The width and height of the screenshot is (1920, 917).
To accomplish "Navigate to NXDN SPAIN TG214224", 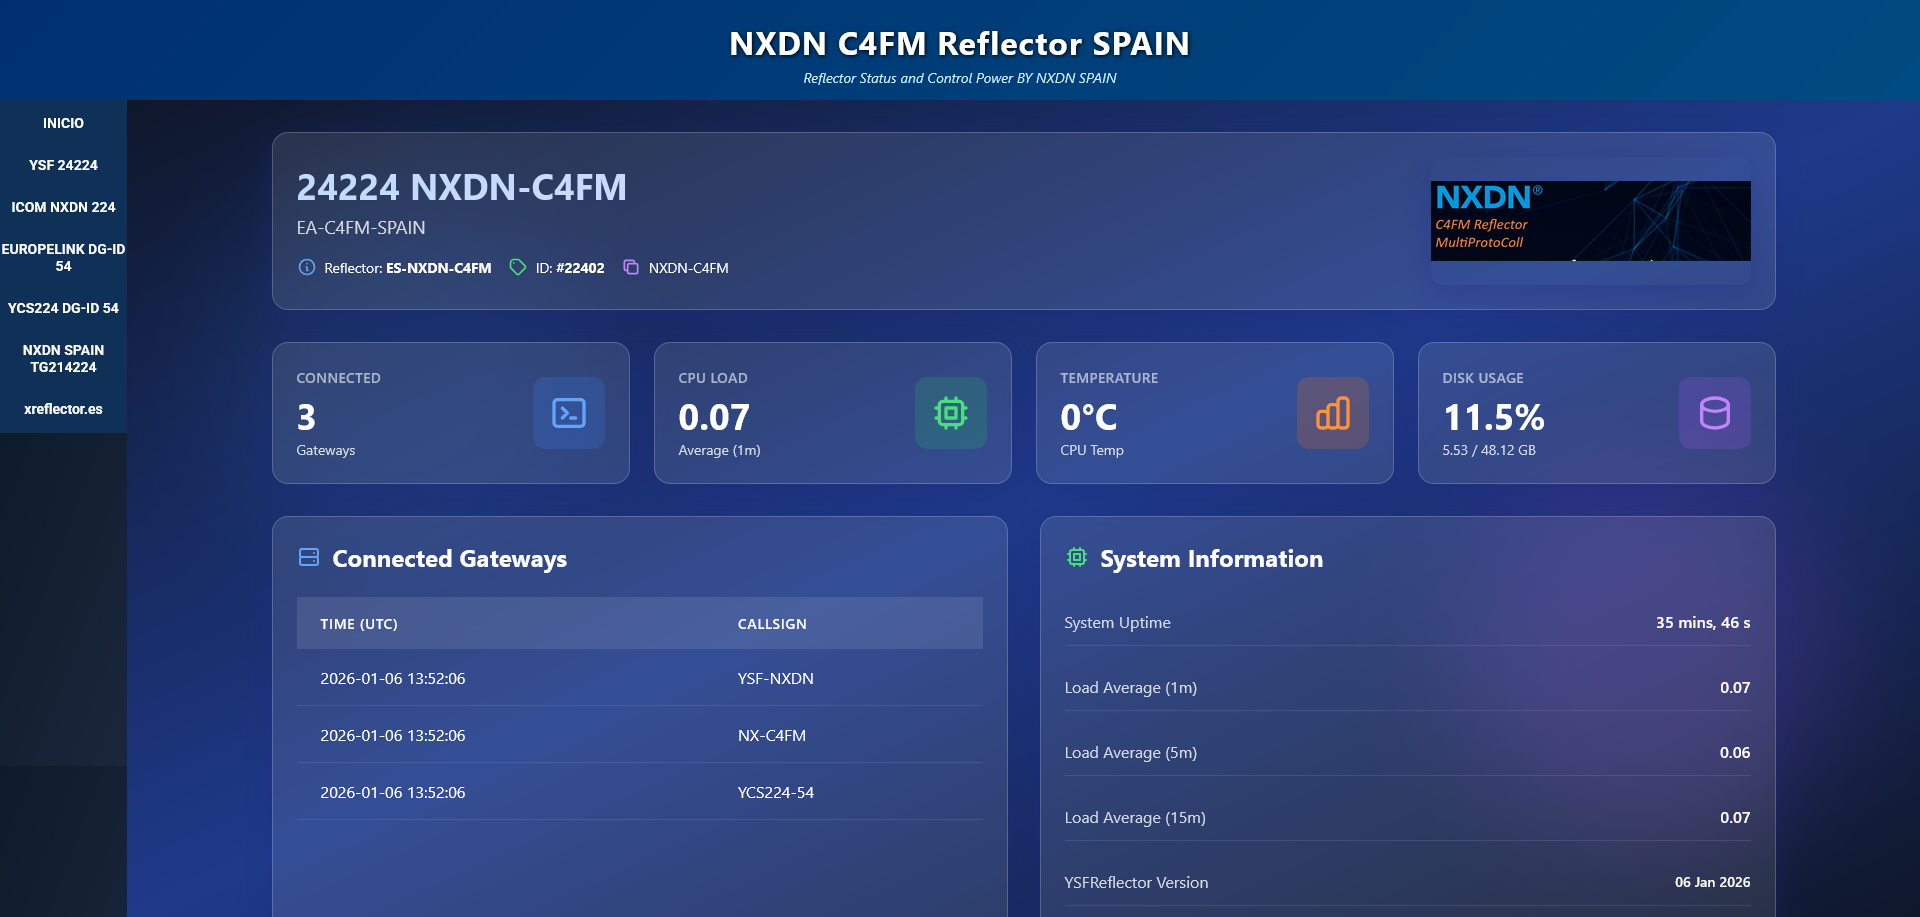I will 63,358.
